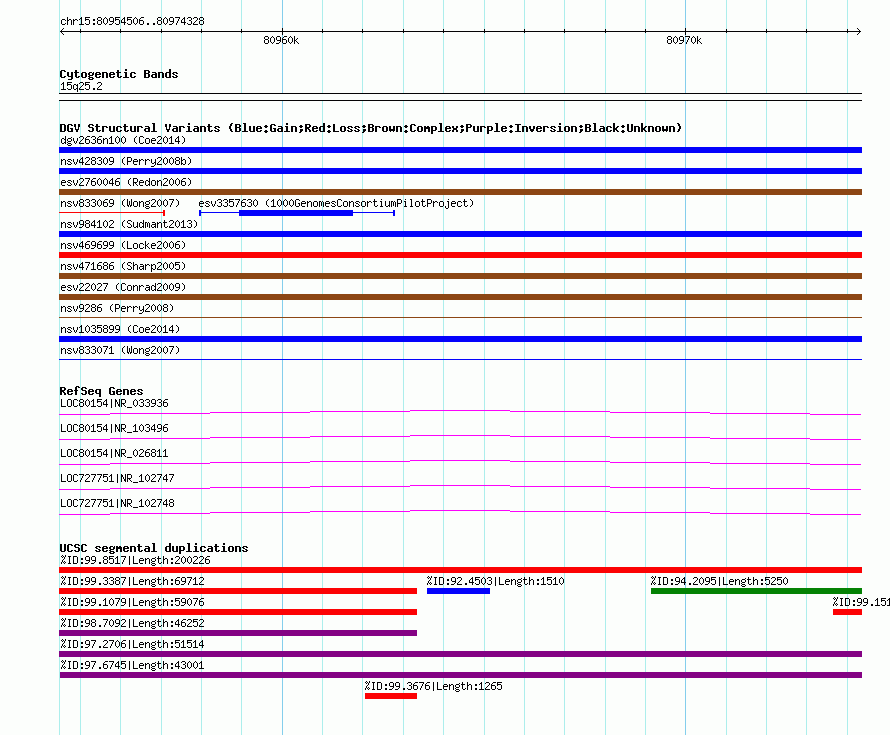Select the purple bar for %ID:98.7092|Length:46252
The width and height of the screenshot is (890, 735).
click(238, 633)
